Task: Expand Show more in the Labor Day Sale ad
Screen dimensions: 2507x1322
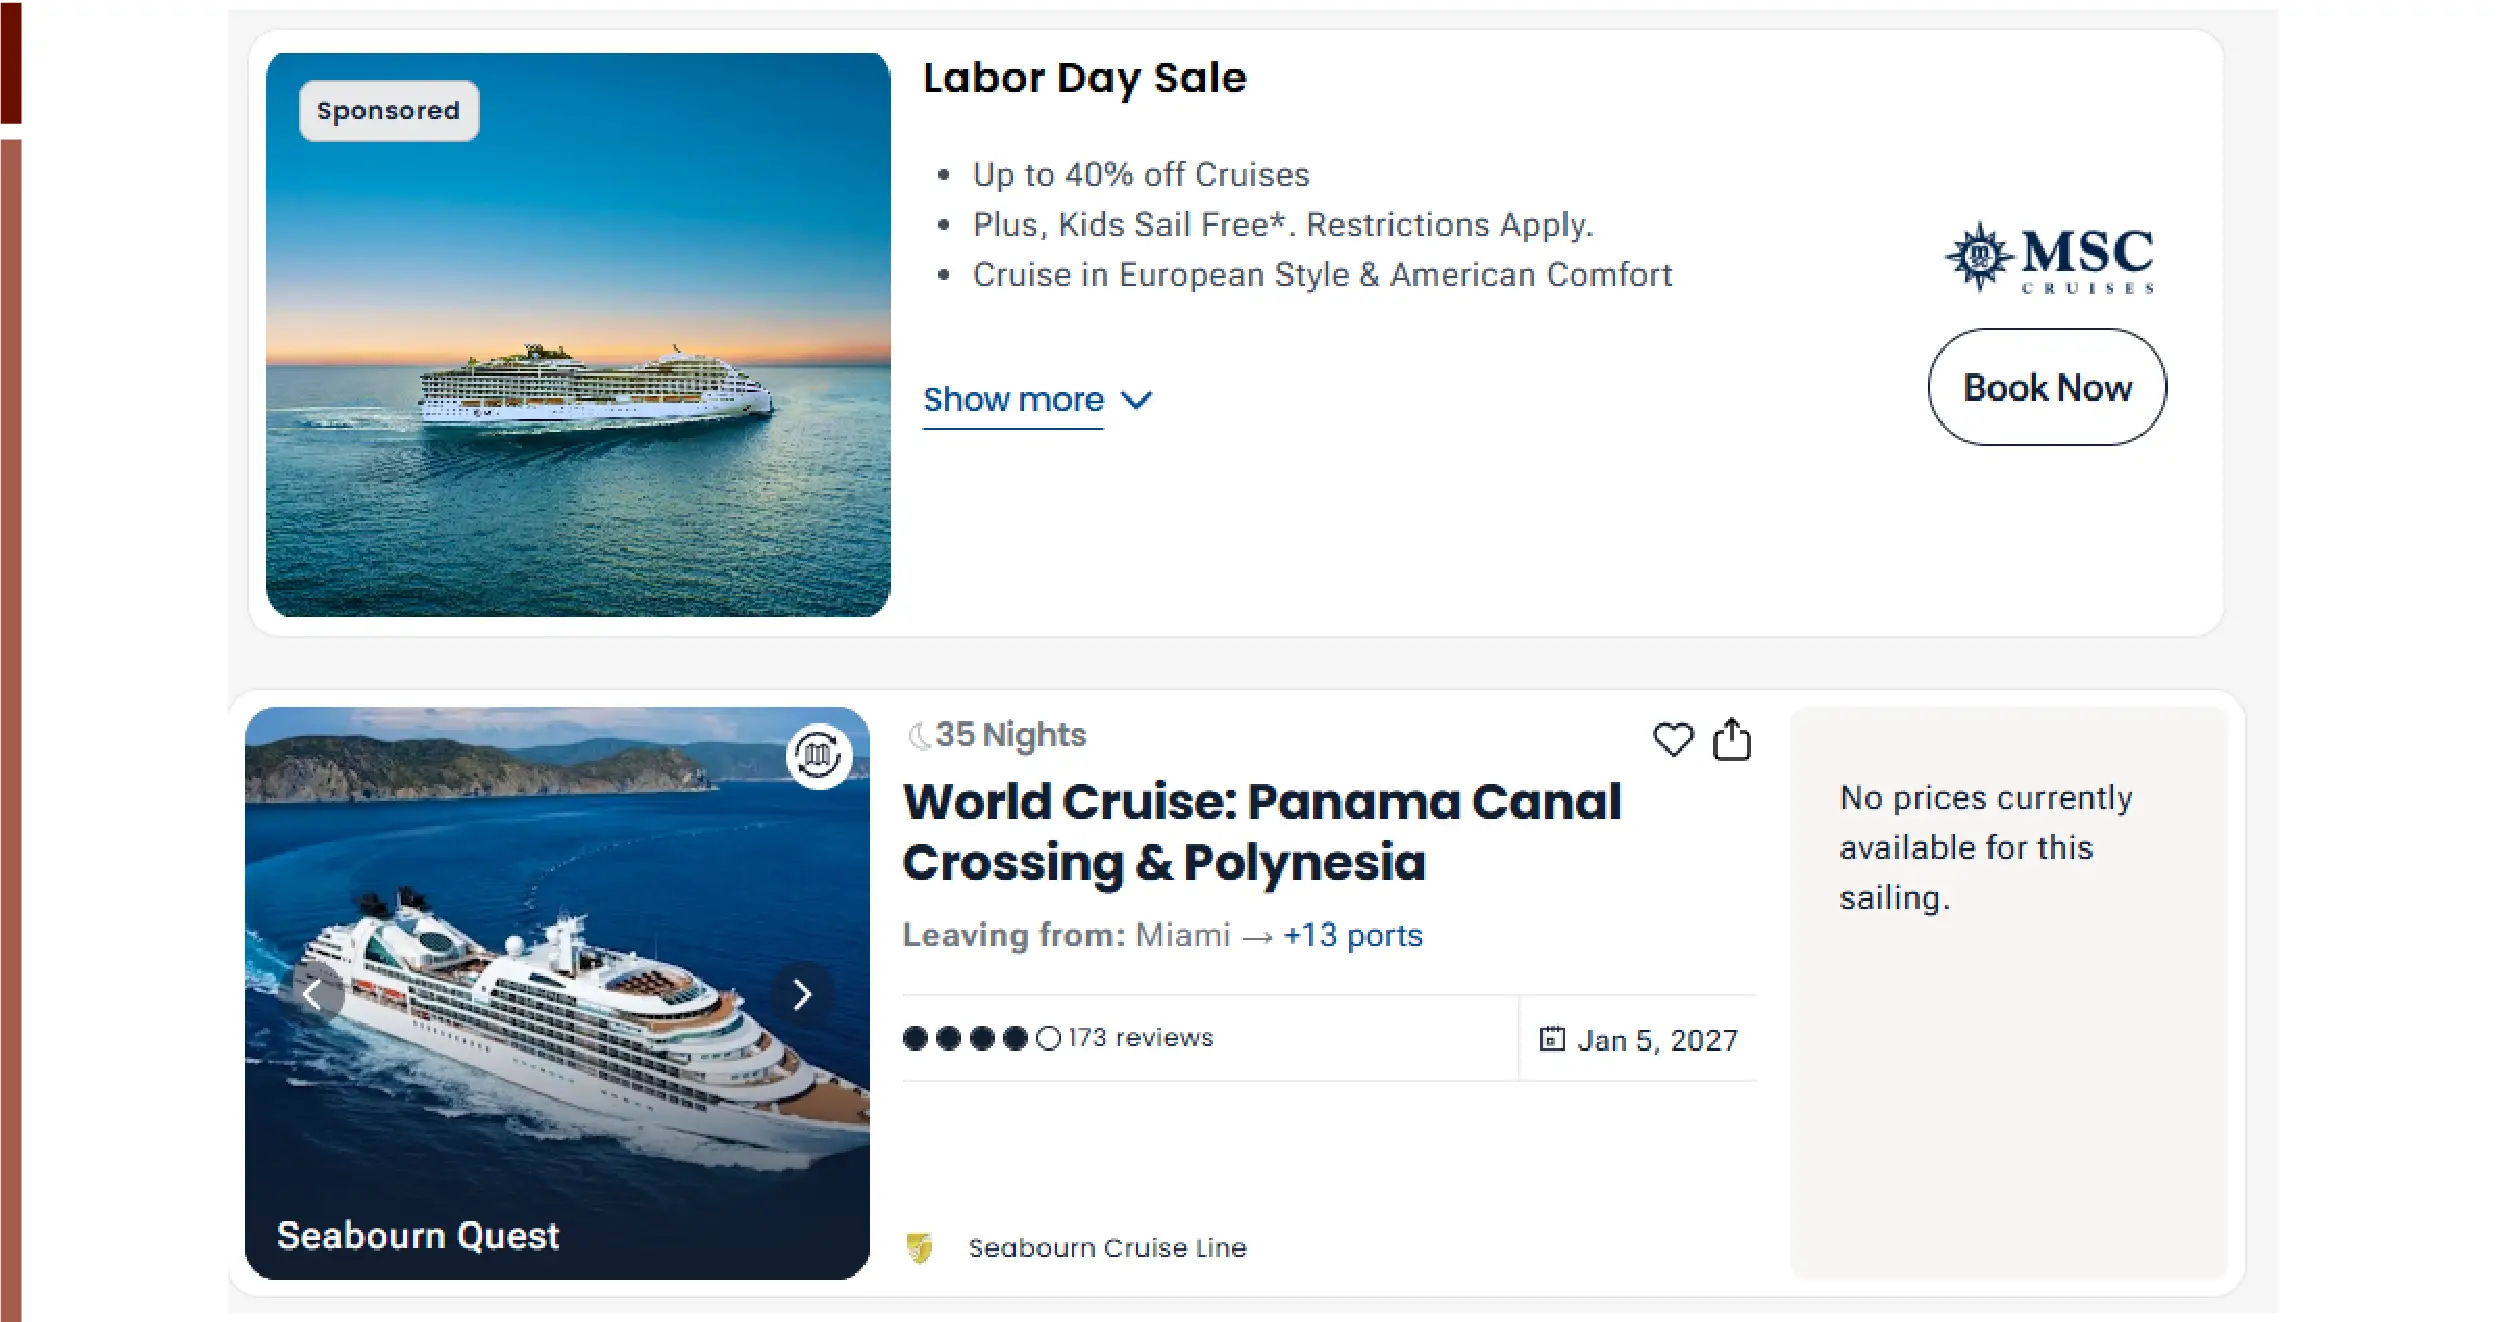Action: (x=1013, y=399)
